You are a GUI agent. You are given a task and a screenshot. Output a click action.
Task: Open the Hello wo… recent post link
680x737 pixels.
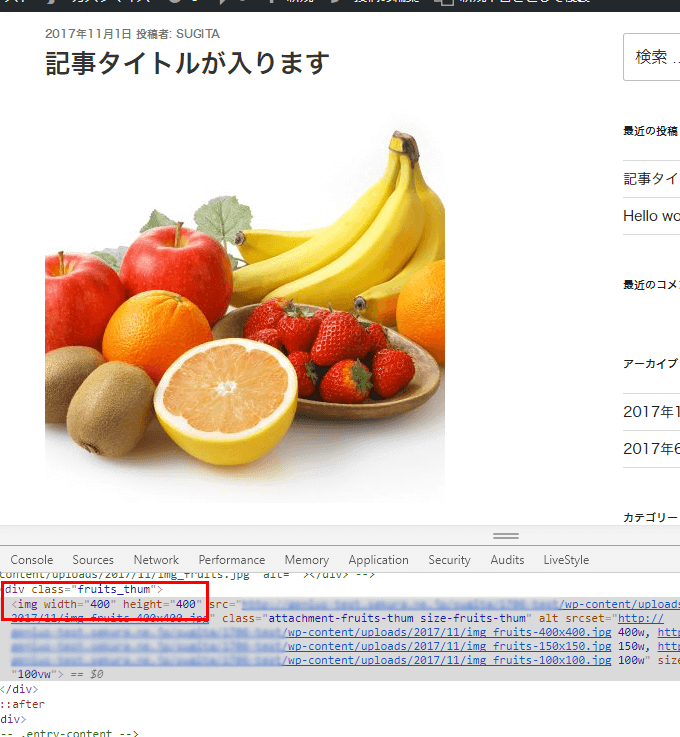(x=651, y=216)
